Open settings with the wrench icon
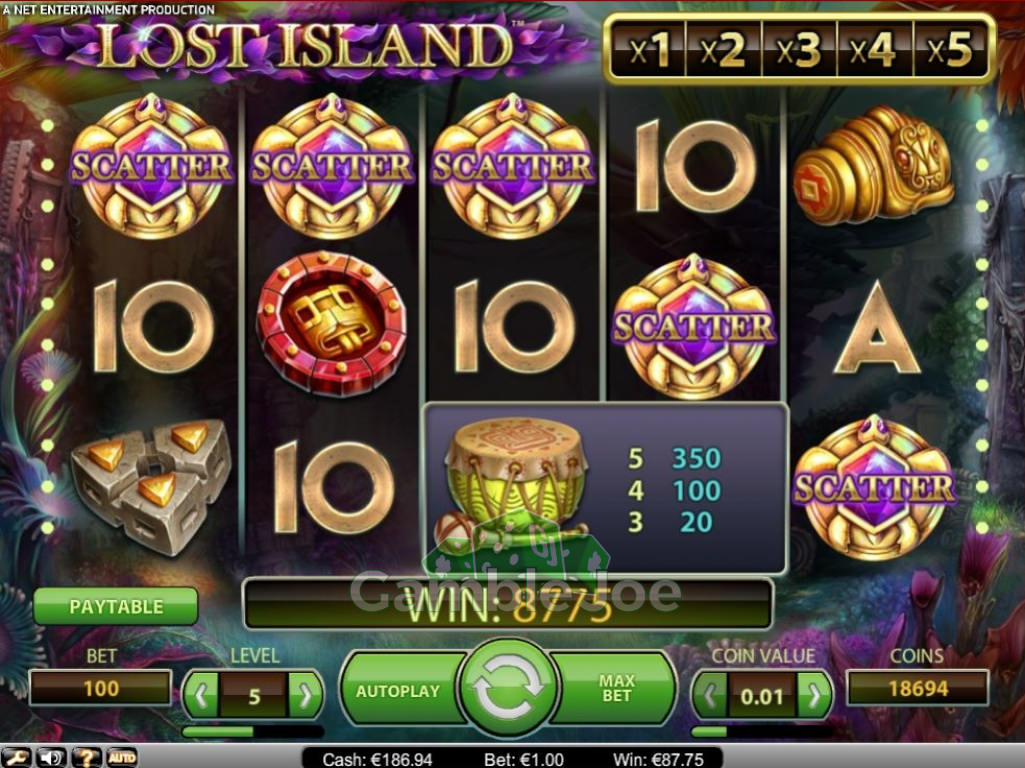Screen dimensions: 1025x768 (17, 758)
